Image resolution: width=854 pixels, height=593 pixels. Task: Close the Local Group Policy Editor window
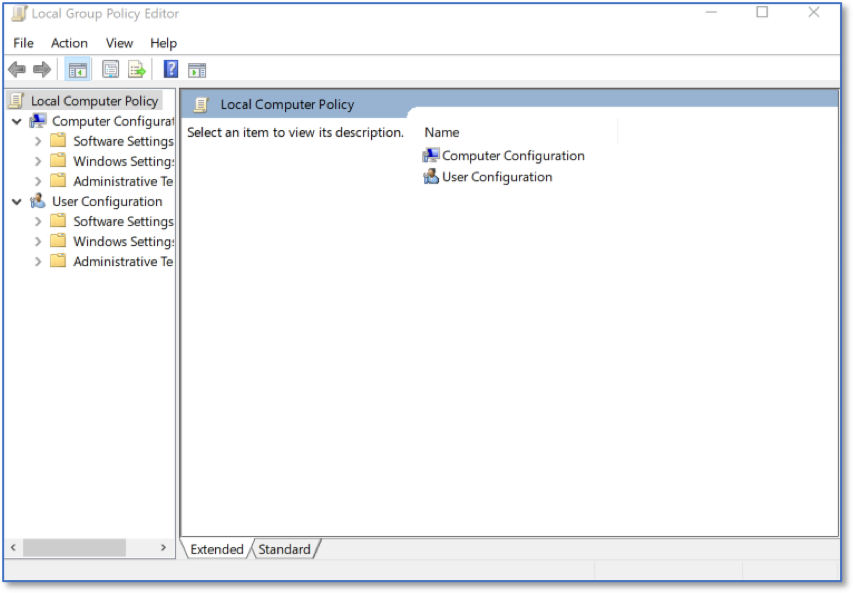tap(814, 12)
